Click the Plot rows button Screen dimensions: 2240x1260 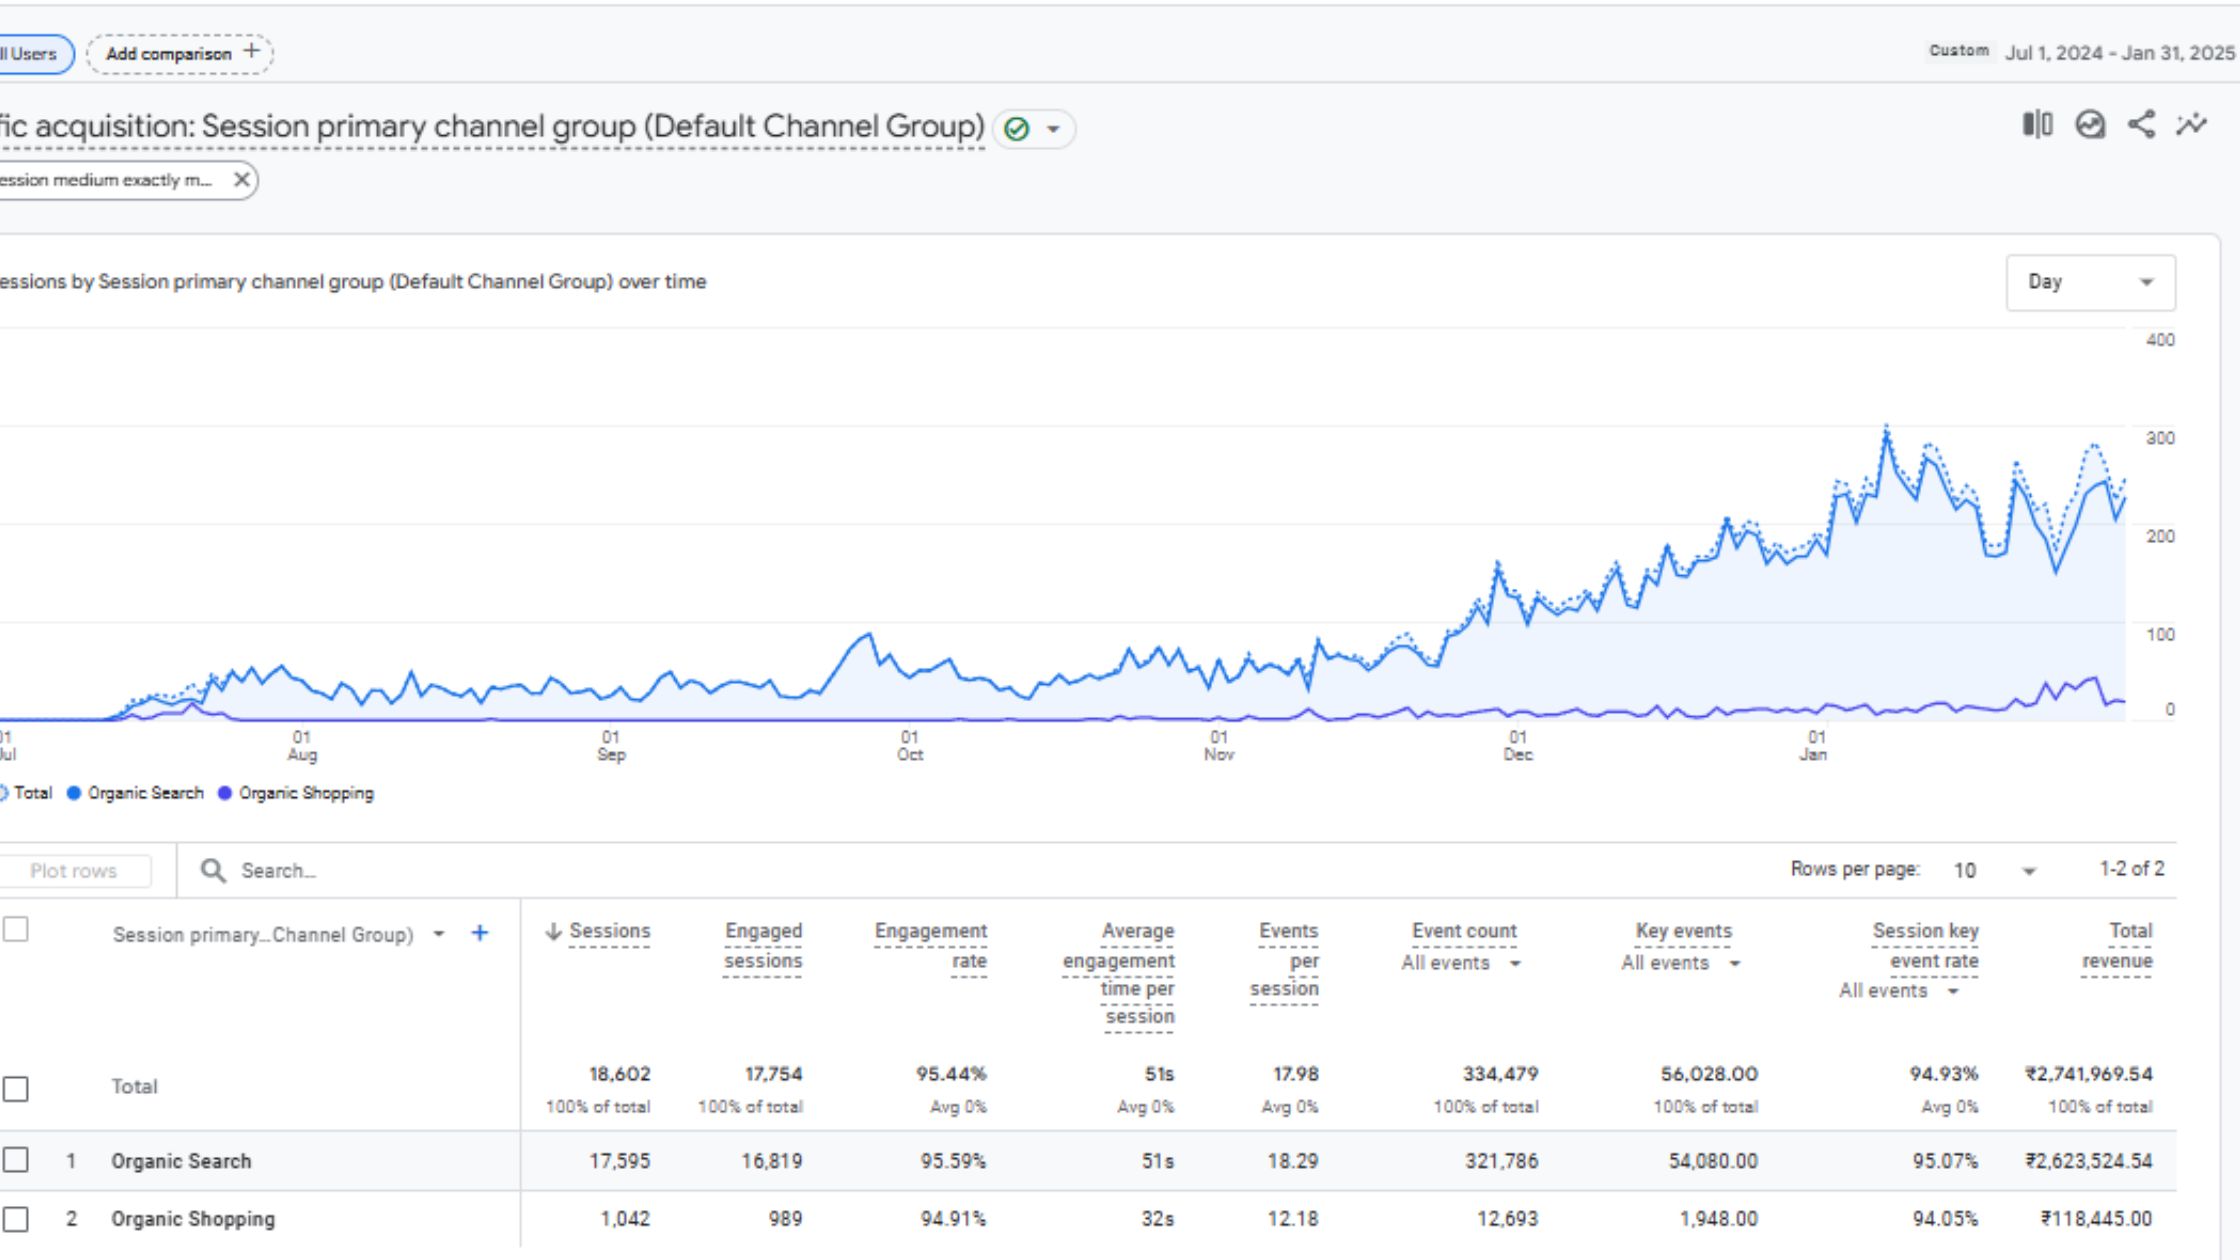pyautogui.click(x=75, y=870)
